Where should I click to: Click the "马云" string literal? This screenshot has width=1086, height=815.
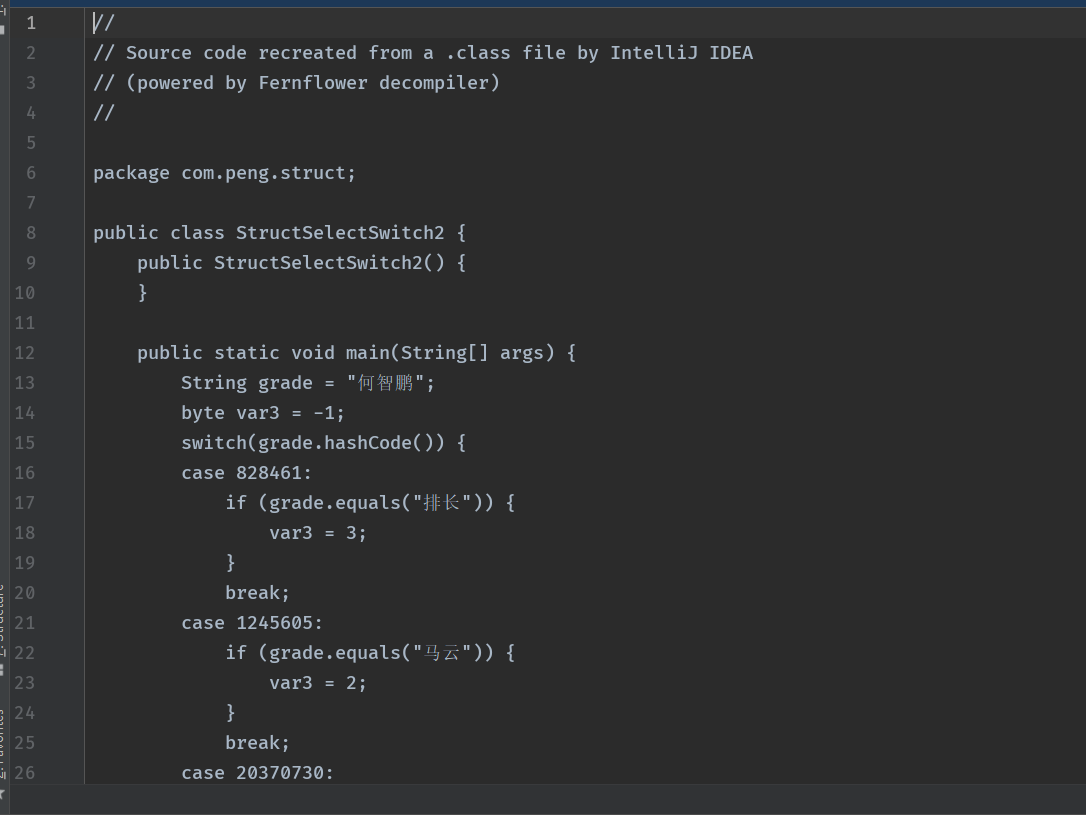pyautogui.click(x=440, y=652)
